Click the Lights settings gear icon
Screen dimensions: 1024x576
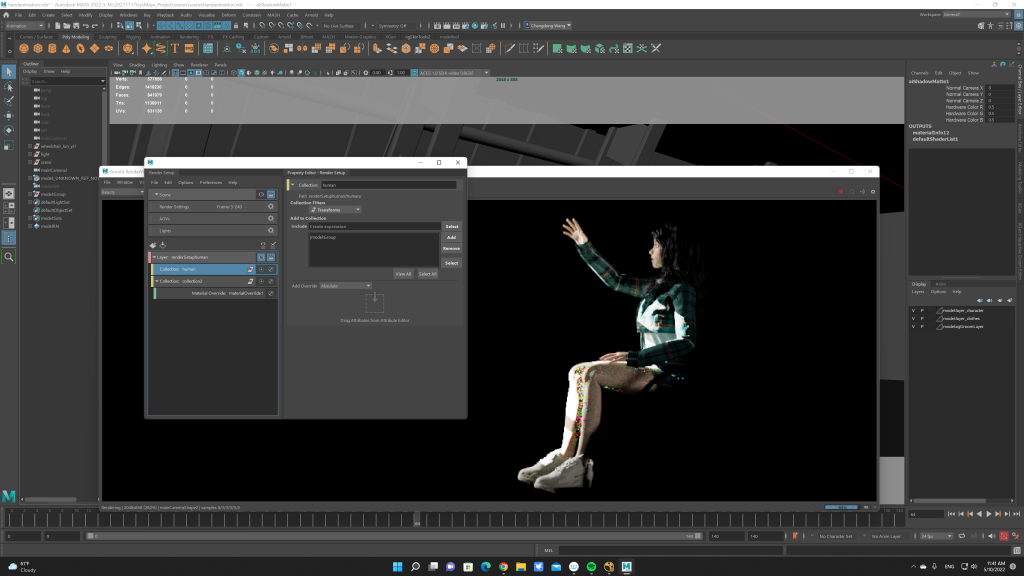pos(271,230)
